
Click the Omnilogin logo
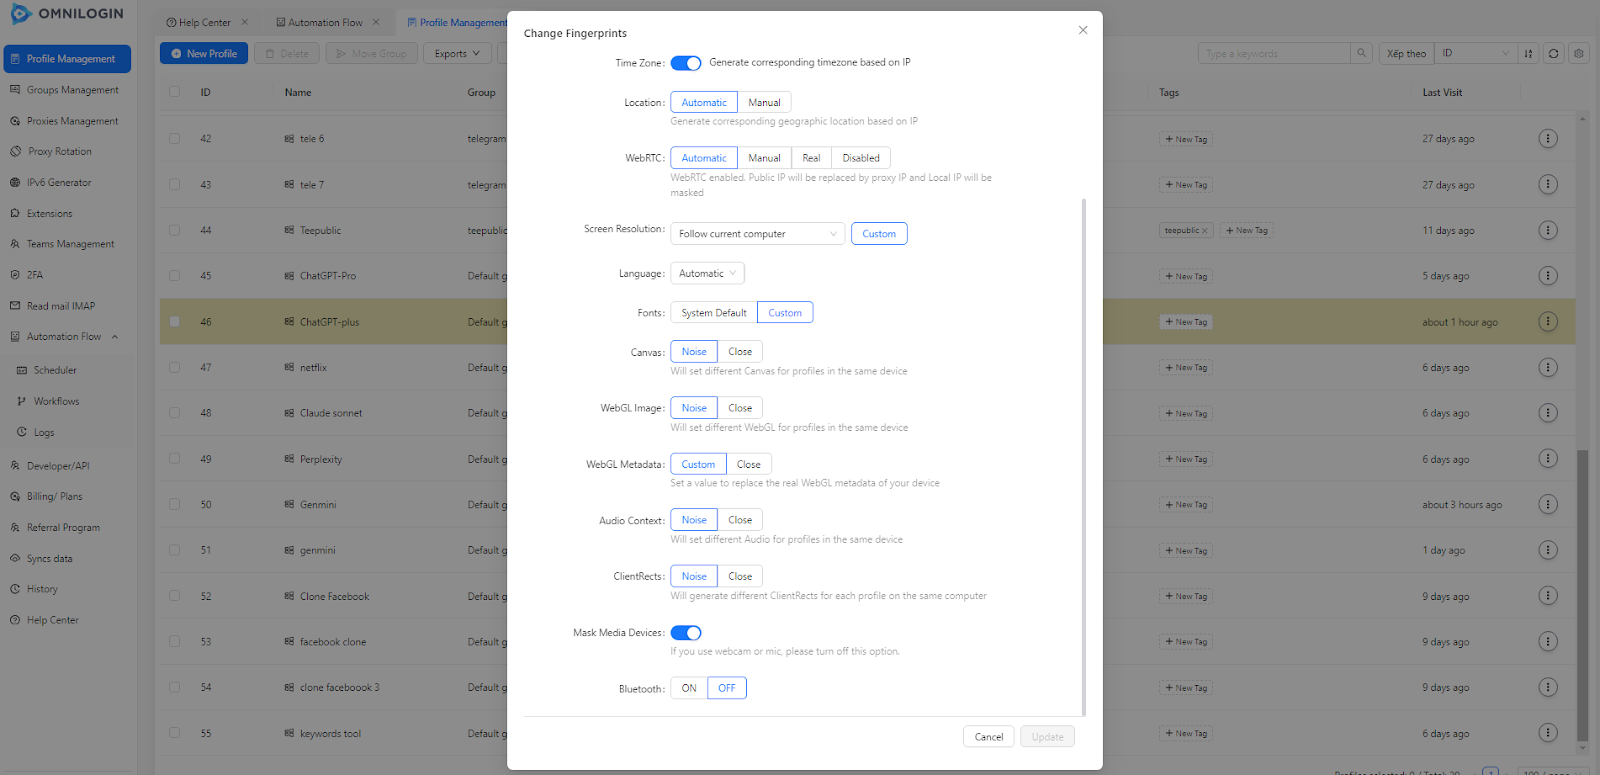coord(67,14)
